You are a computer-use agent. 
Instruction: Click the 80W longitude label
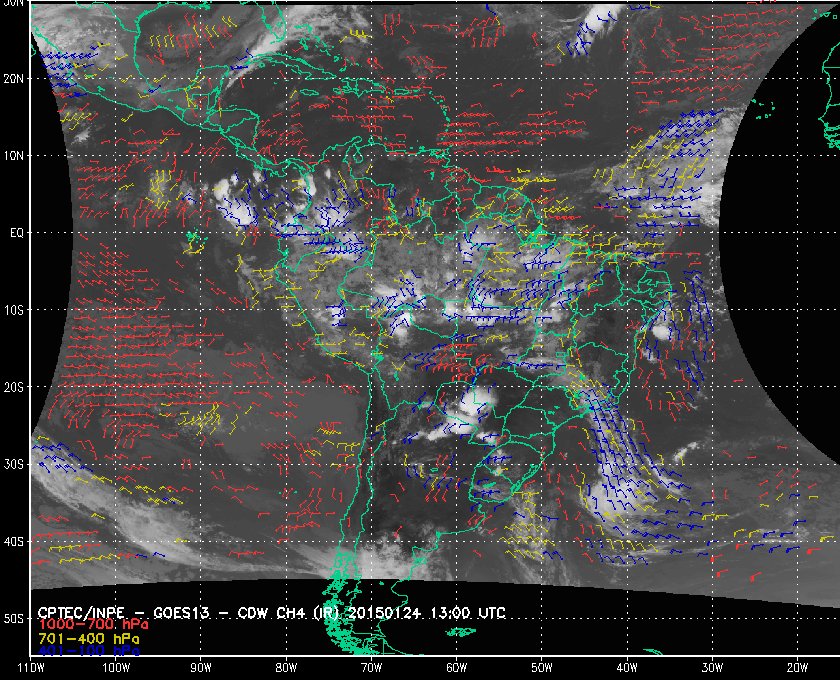[286, 668]
